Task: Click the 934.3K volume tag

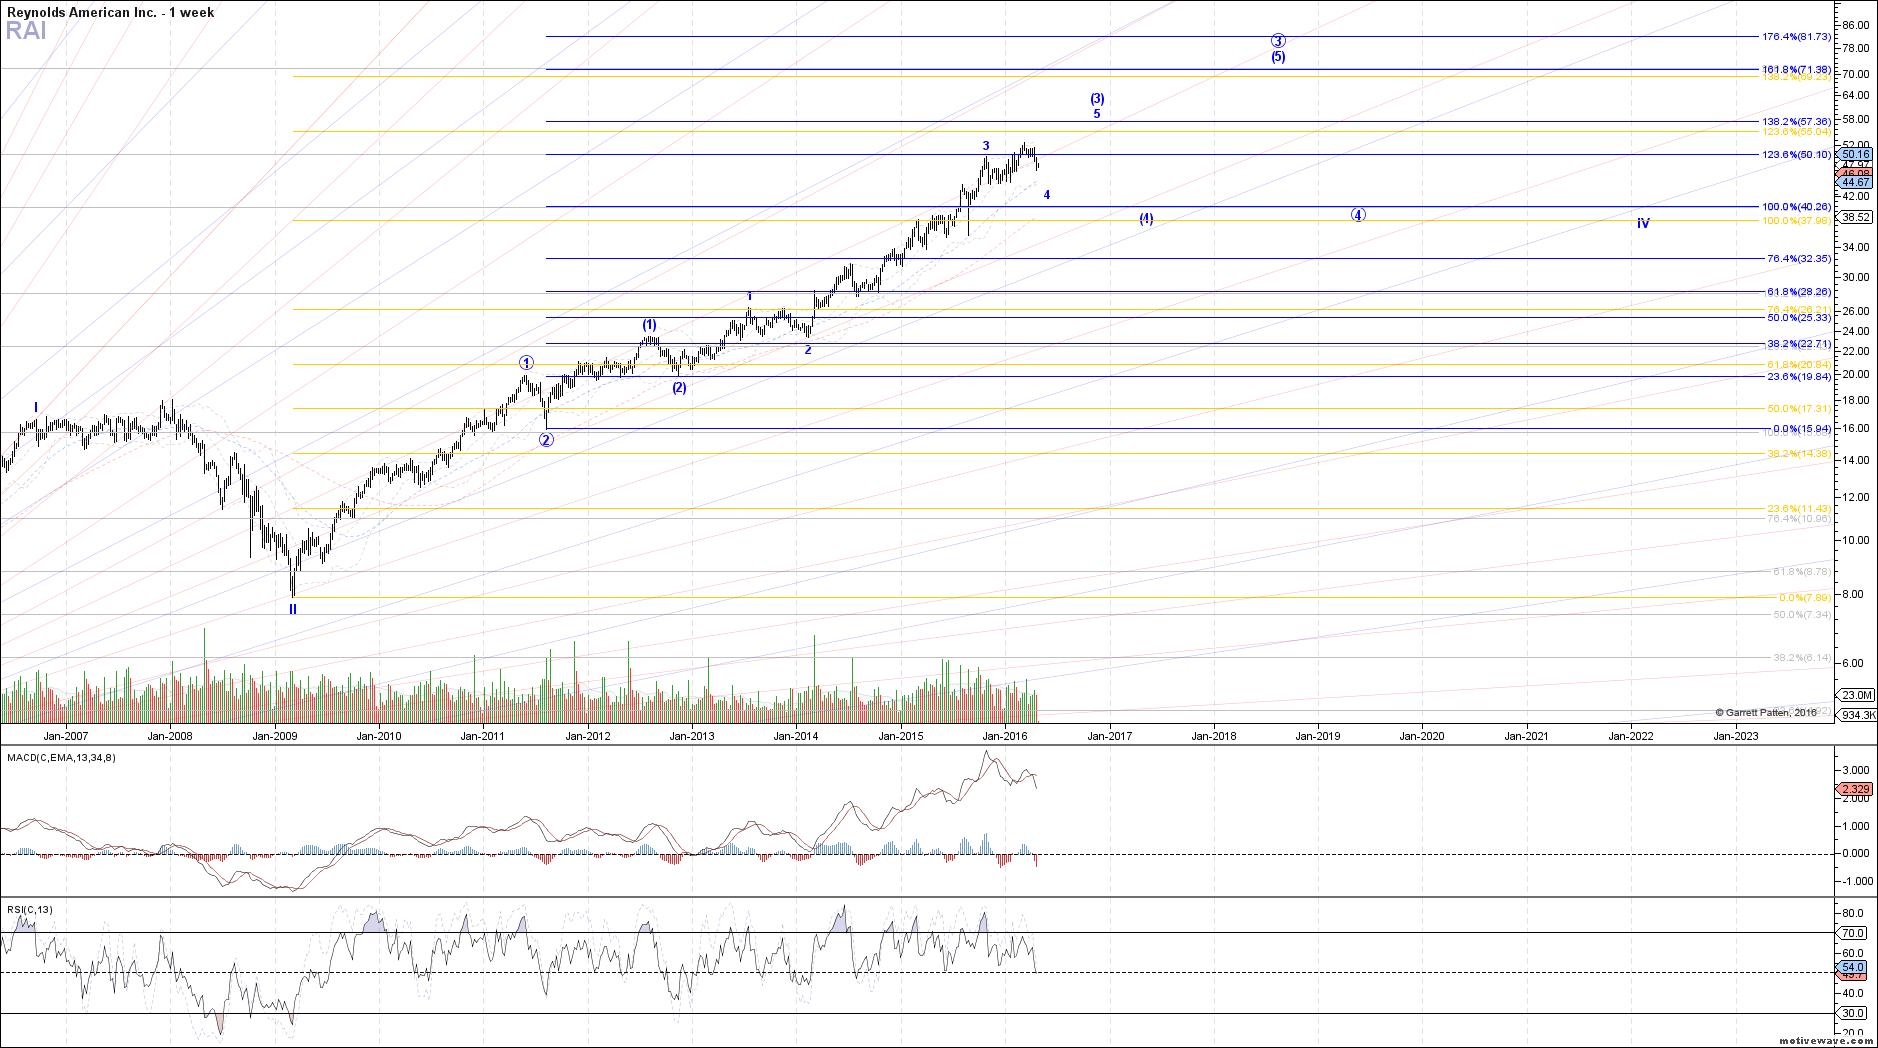Action: pos(1858,715)
